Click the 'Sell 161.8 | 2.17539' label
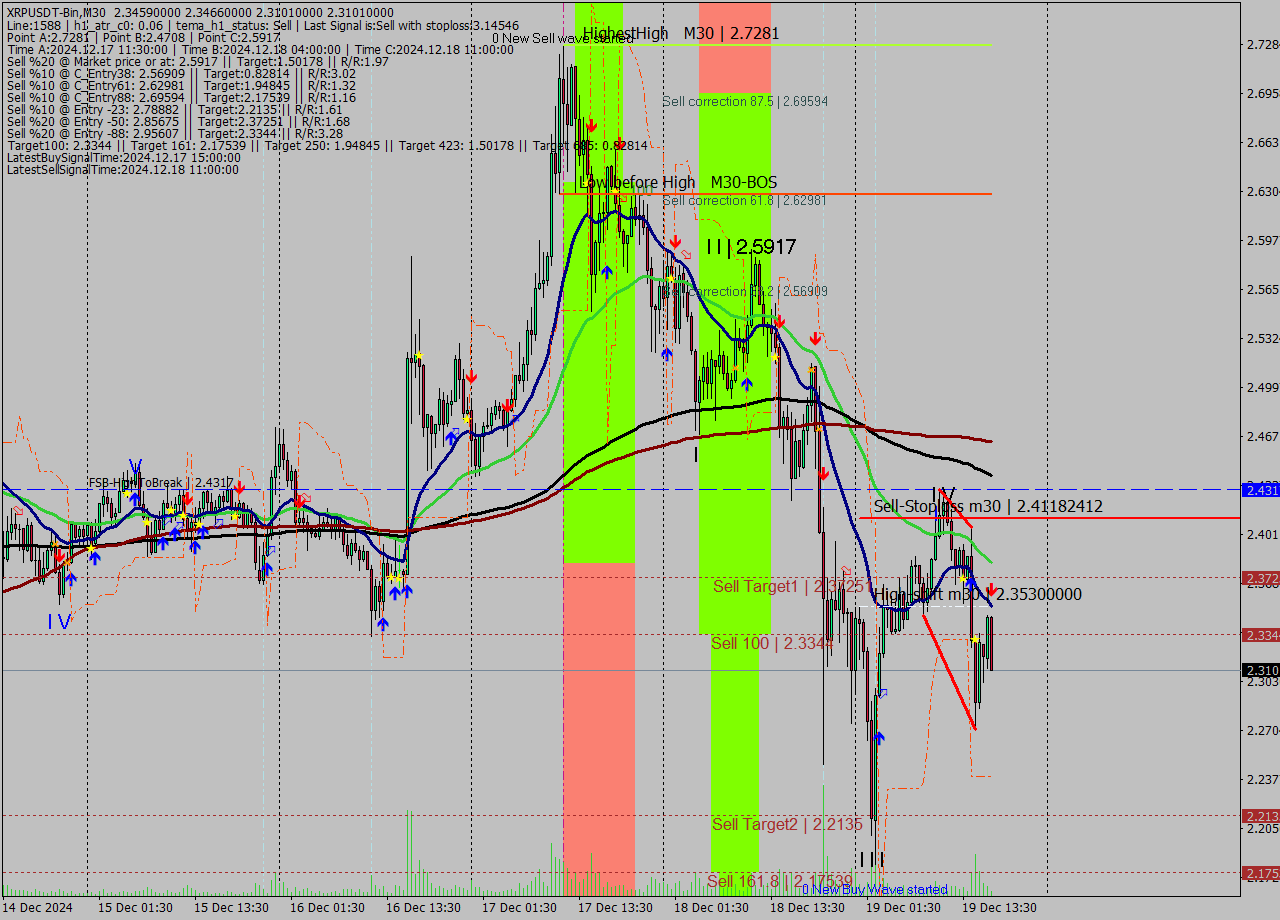The height and width of the screenshot is (920, 1280). click(x=779, y=881)
